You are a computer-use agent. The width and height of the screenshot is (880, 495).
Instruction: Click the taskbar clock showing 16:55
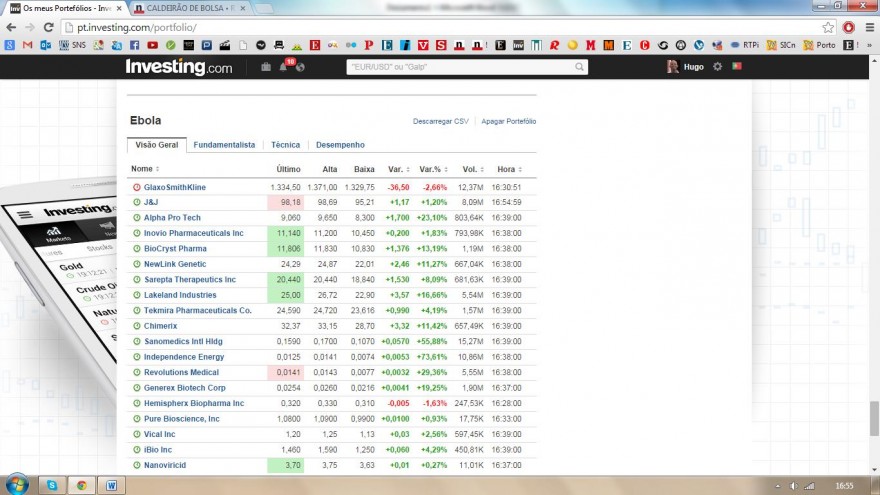pyautogui.click(x=844, y=486)
